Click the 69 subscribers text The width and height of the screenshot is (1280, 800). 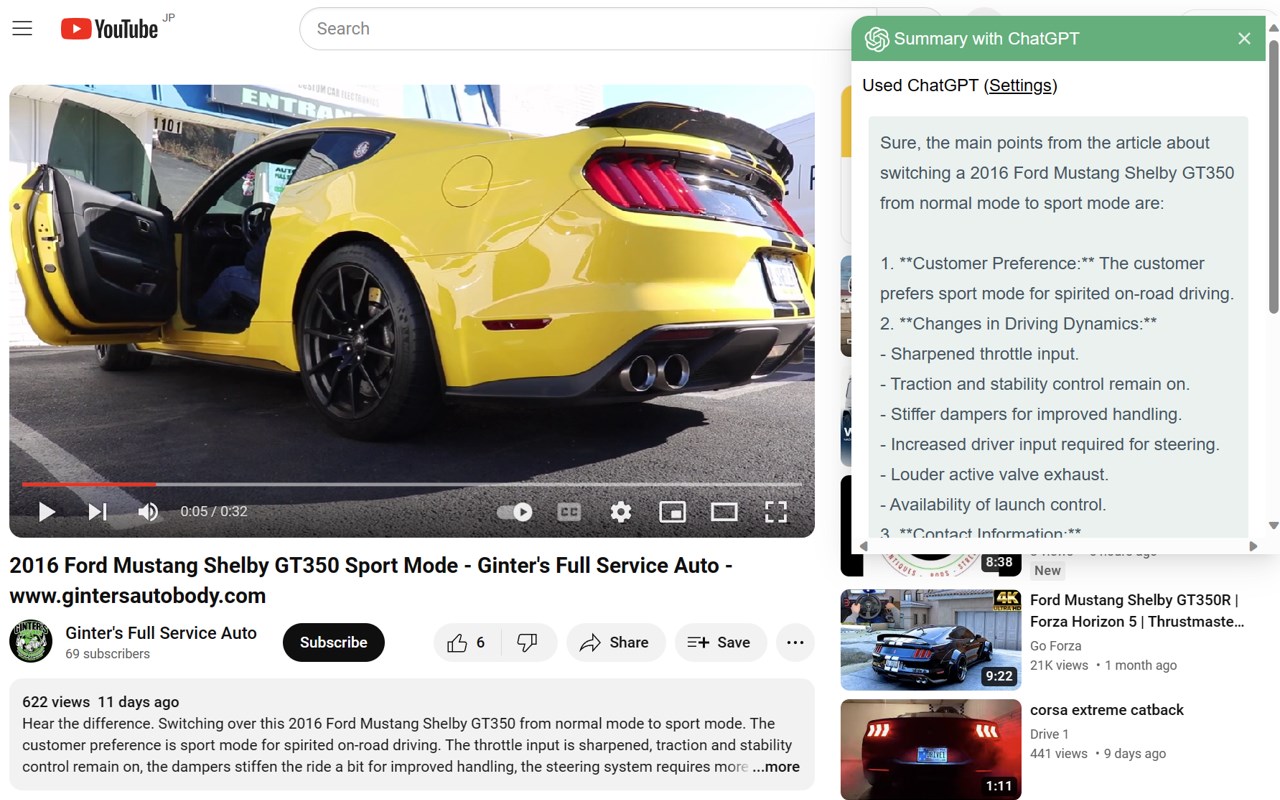point(108,654)
